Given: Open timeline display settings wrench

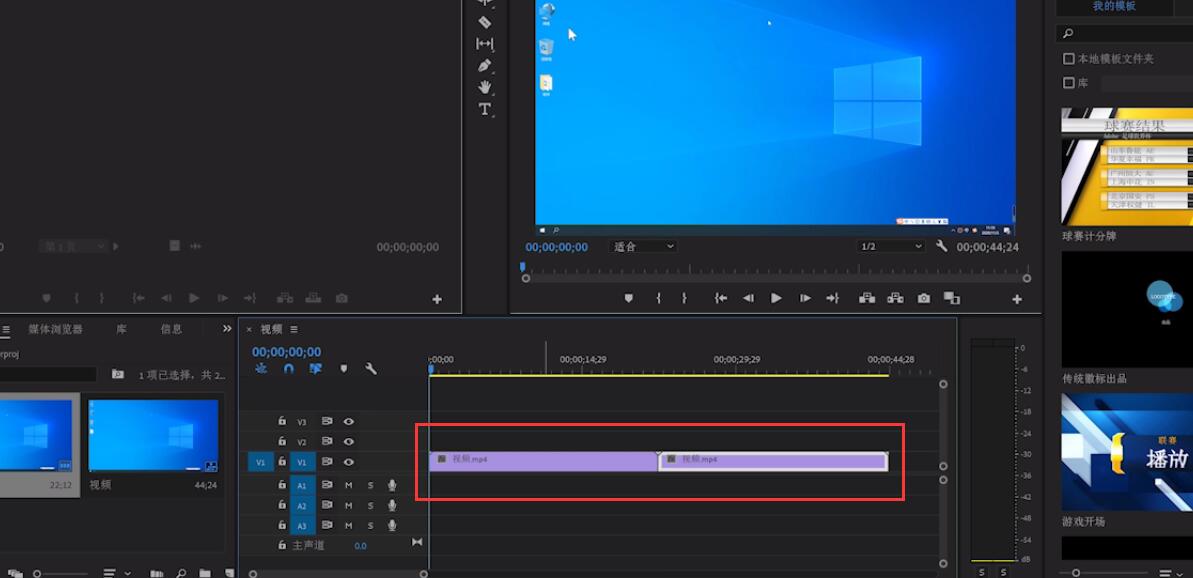Looking at the screenshot, I should (371, 368).
